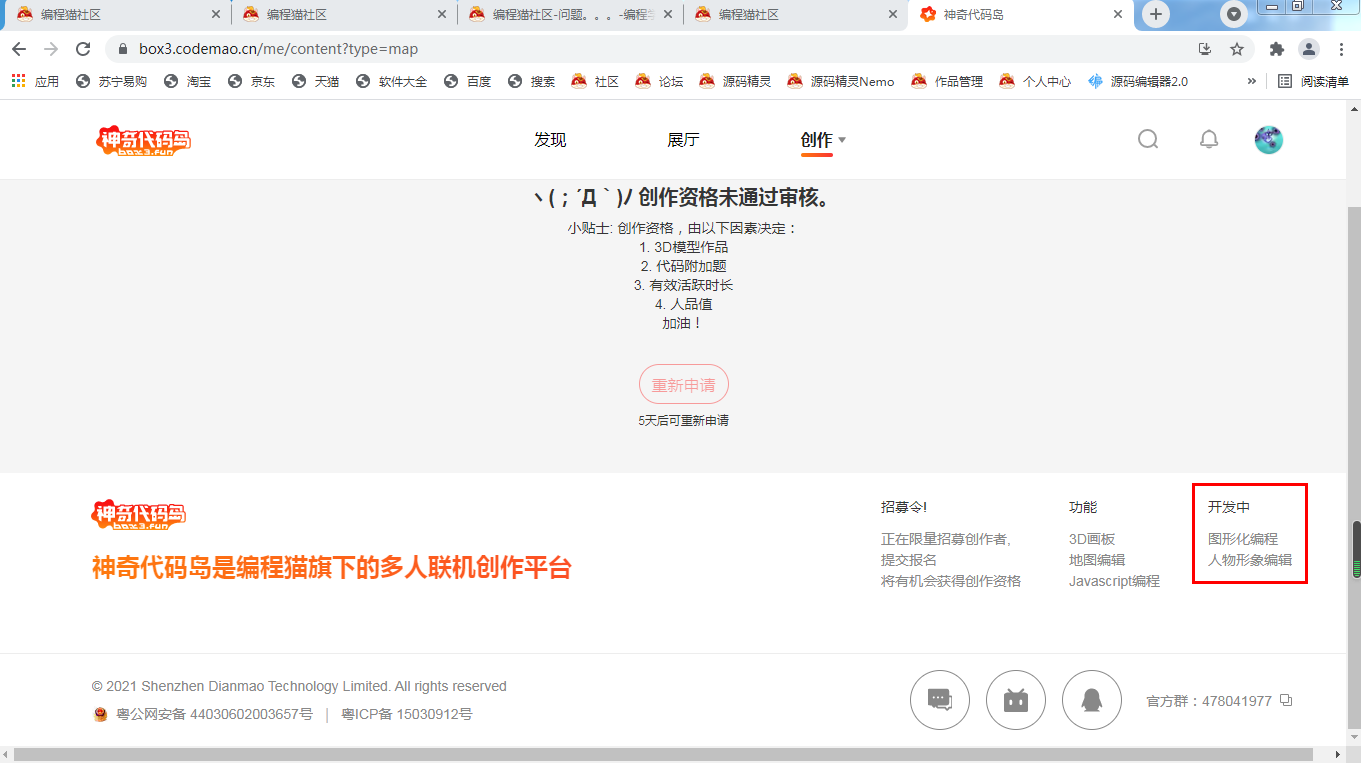Click the 5天后可重新申请 notice text
This screenshot has height=763, width=1361.
pos(684,421)
